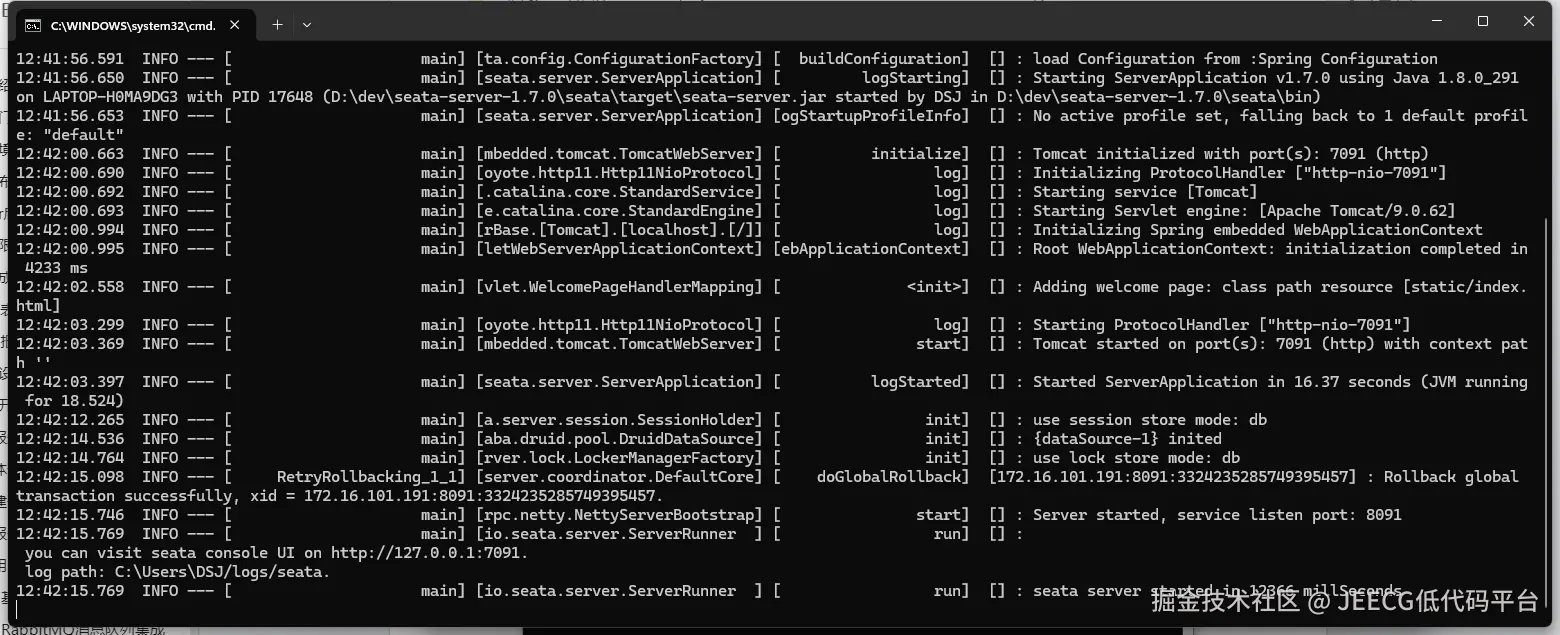Click the 'Starting service [Tomcat]' log line

click(x=1145, y=192)
